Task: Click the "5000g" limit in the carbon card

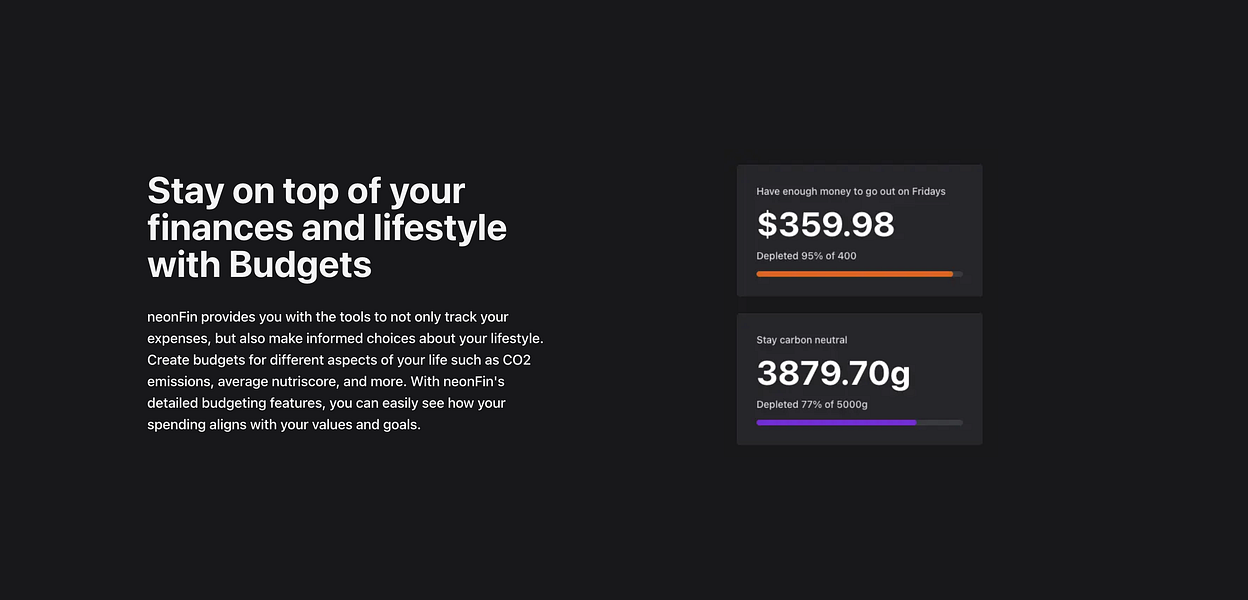Action: [852, 405]
